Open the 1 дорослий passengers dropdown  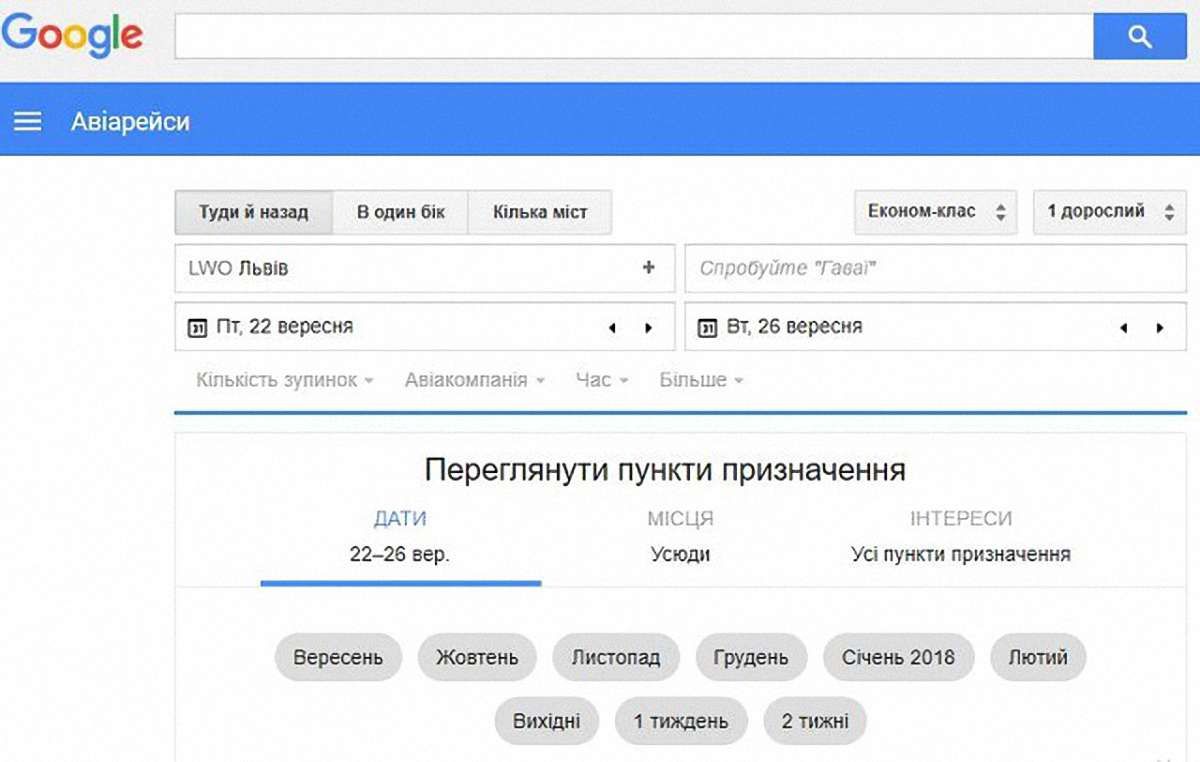pos(1110,212)
